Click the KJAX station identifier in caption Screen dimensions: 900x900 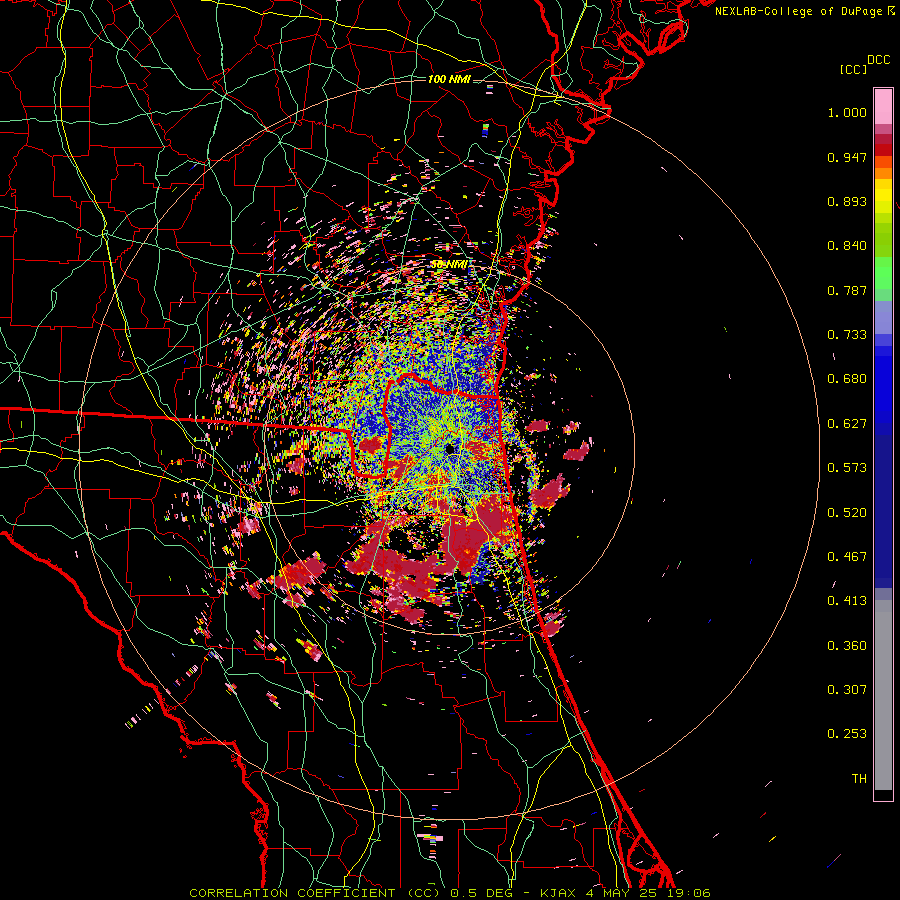pyautogui.click(x=560, y=893)
